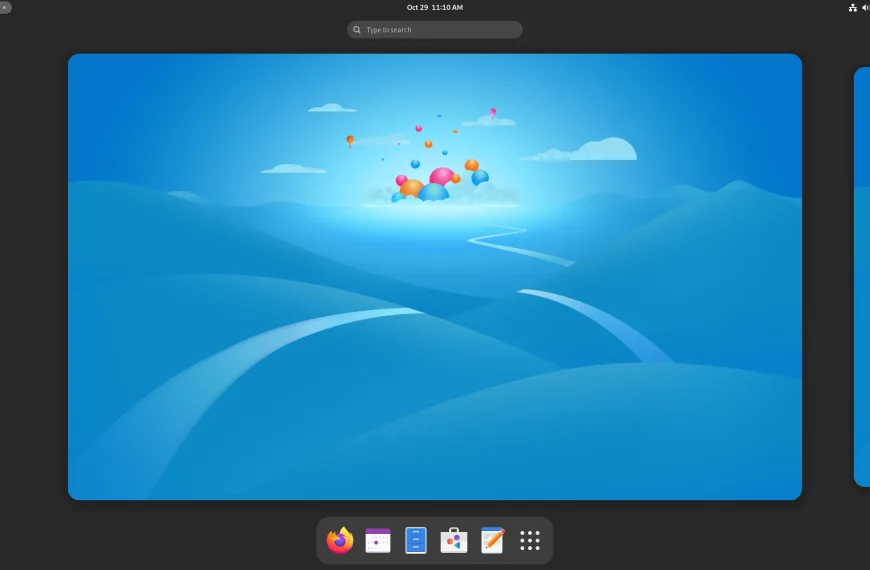Open the Calendar app in dash
The width and height of the screenshot is (870, 570).
(x=378, y=540)
